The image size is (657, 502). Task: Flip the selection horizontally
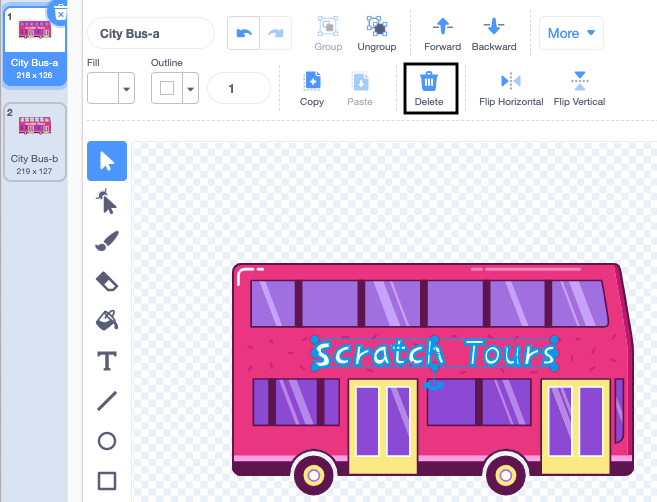point(511,88)
